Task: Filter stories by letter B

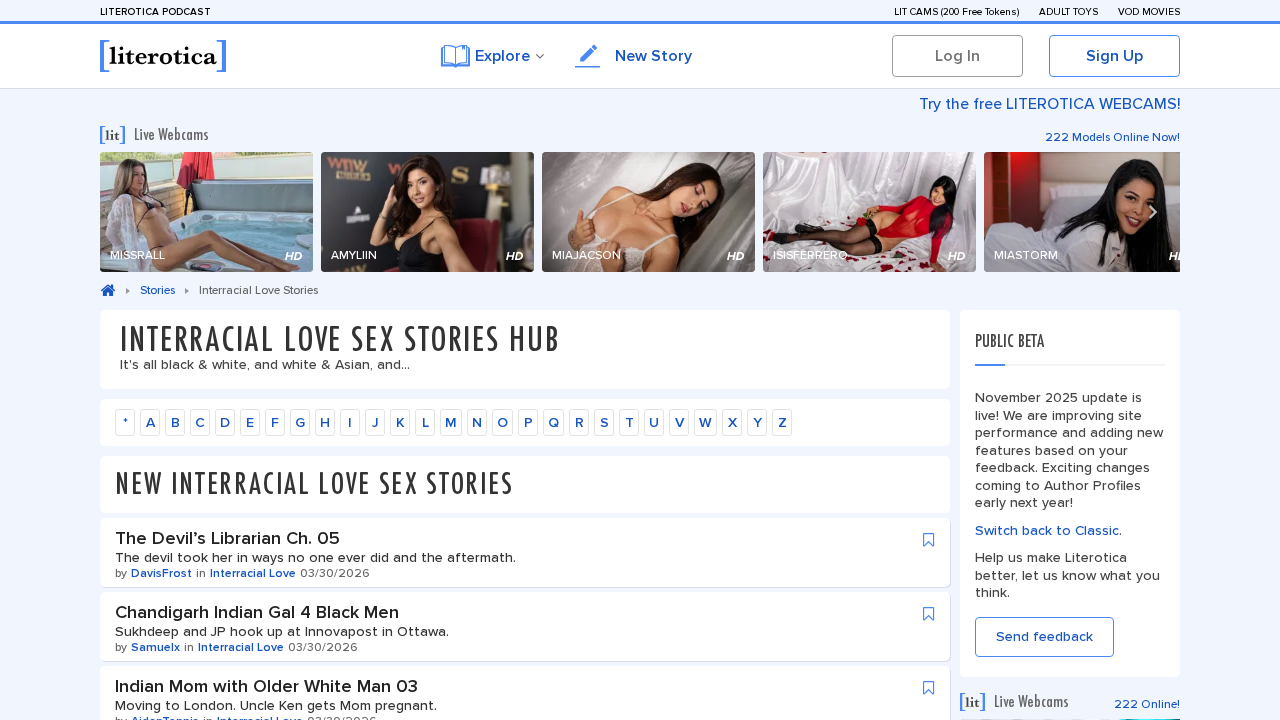Action: coord(175,422)
